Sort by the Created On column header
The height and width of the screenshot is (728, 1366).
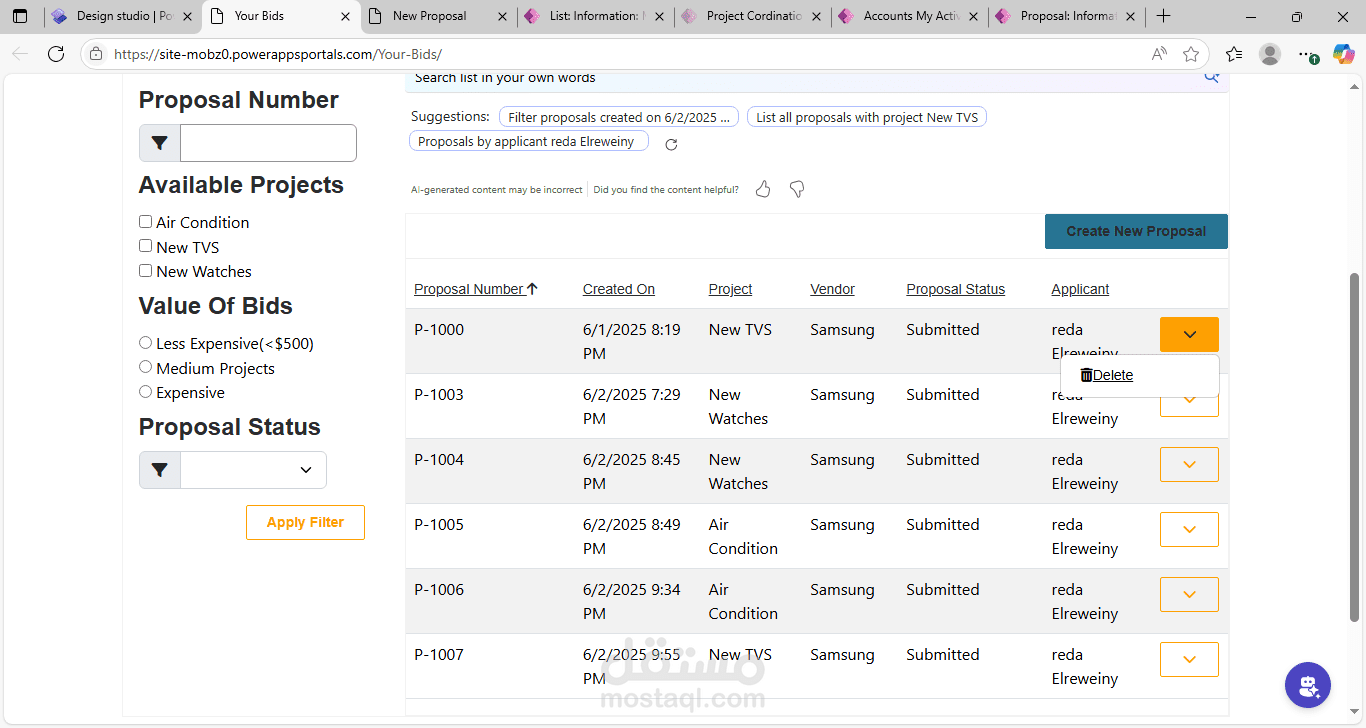[619, 289]
